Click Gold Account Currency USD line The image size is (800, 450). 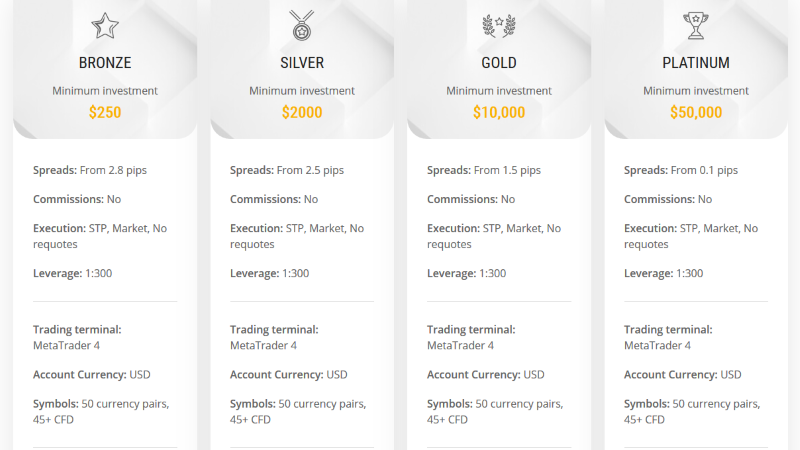[486, 374]
